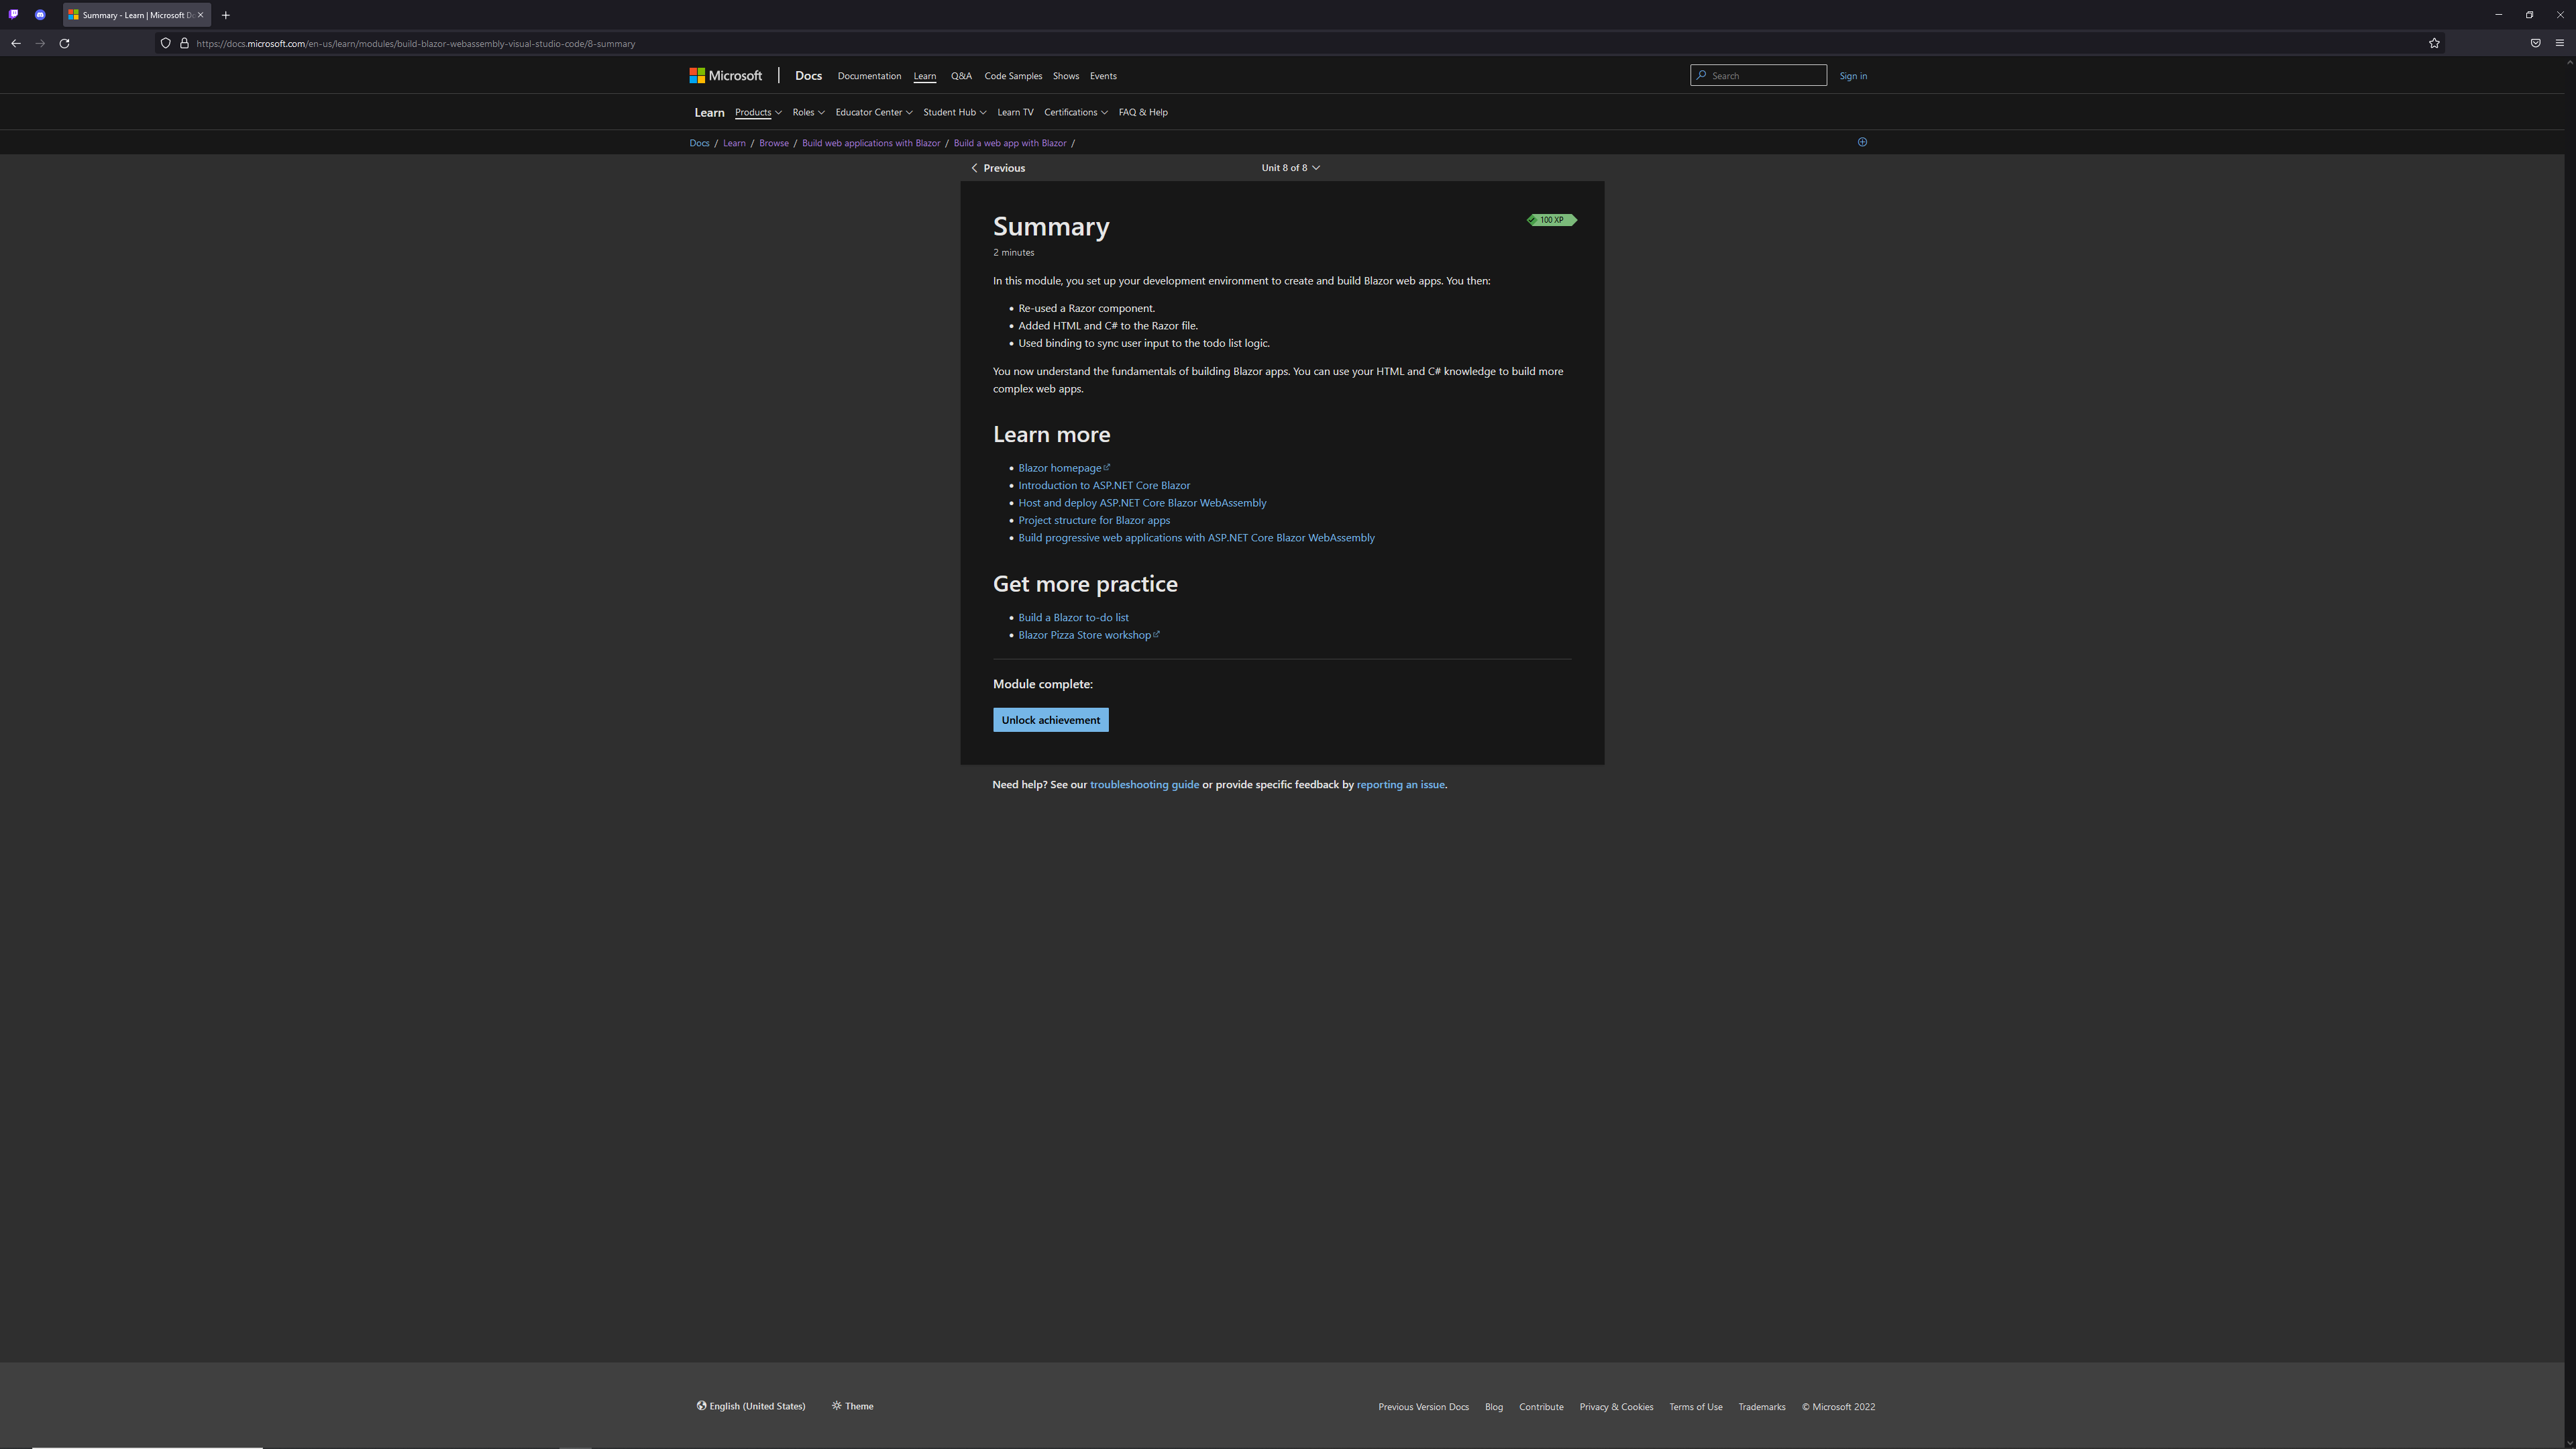Click Sign in
Screen dimensions: 2576x1449
coord(1853,76)
